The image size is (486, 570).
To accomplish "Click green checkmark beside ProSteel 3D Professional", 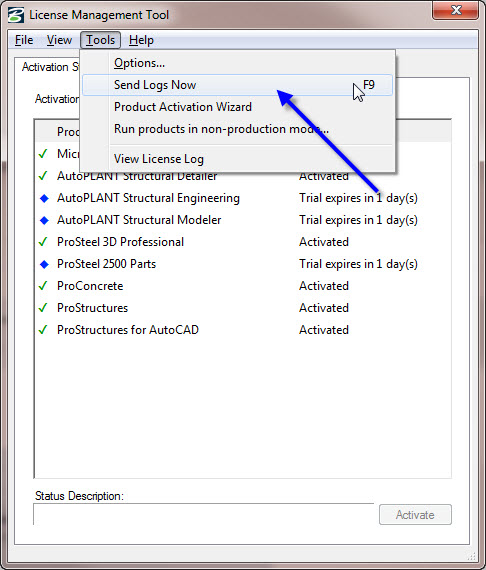I will click(x=43, y=242).
